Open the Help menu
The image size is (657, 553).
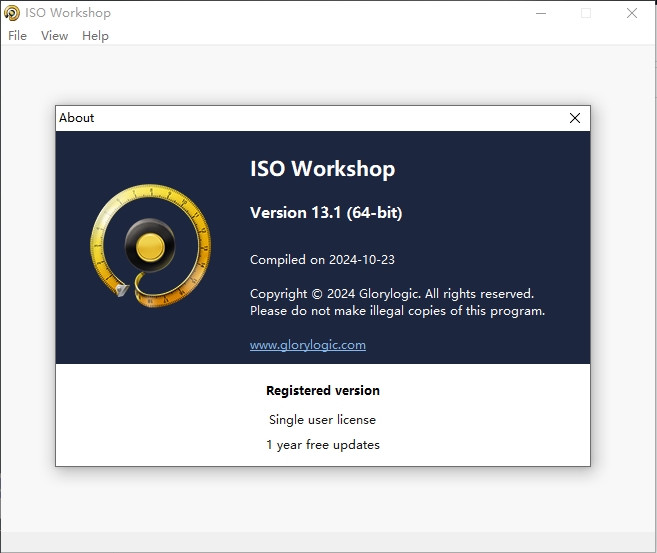click(x=95, y=36)
